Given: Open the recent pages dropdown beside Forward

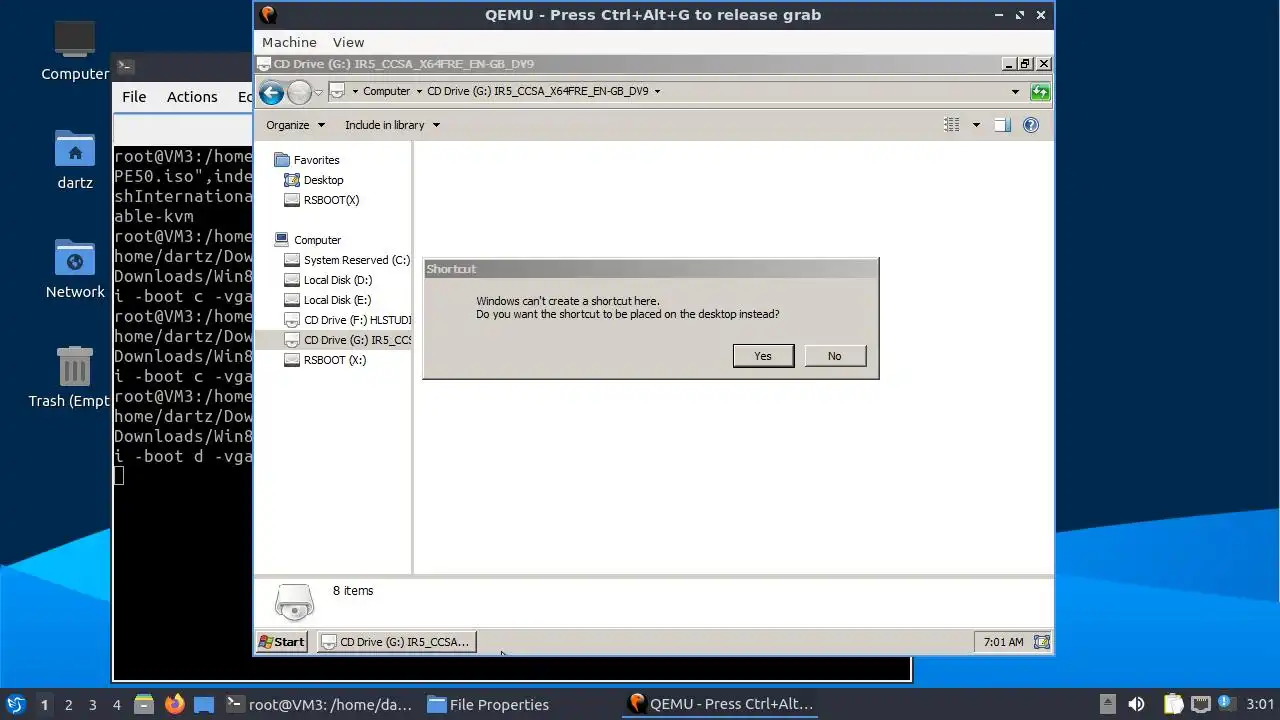Looking at the screenshot, I should coord(318,92).
